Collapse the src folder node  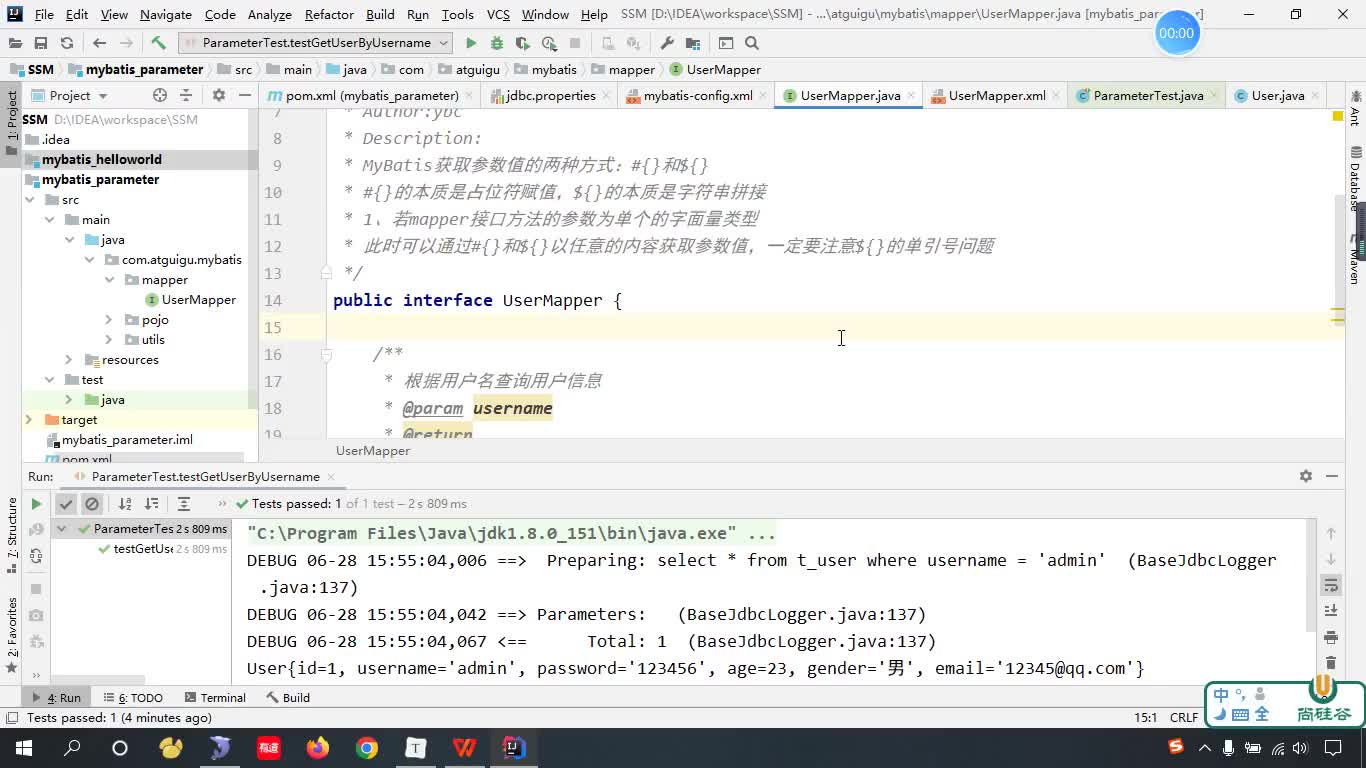[30, 200]
